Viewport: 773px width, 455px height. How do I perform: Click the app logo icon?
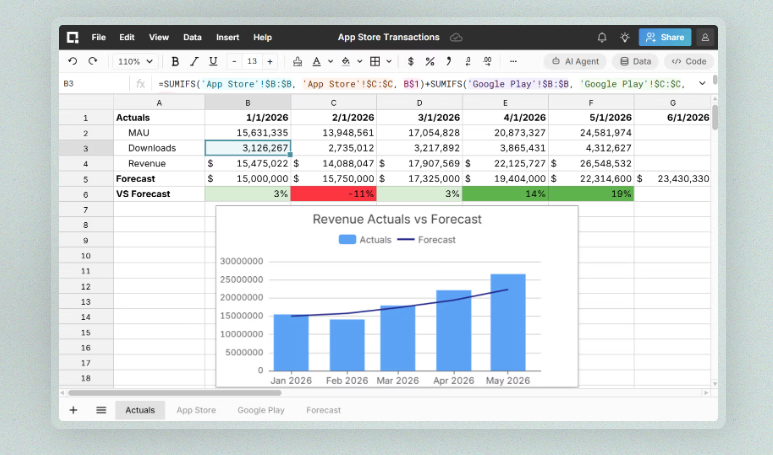(x=73, y=37)
